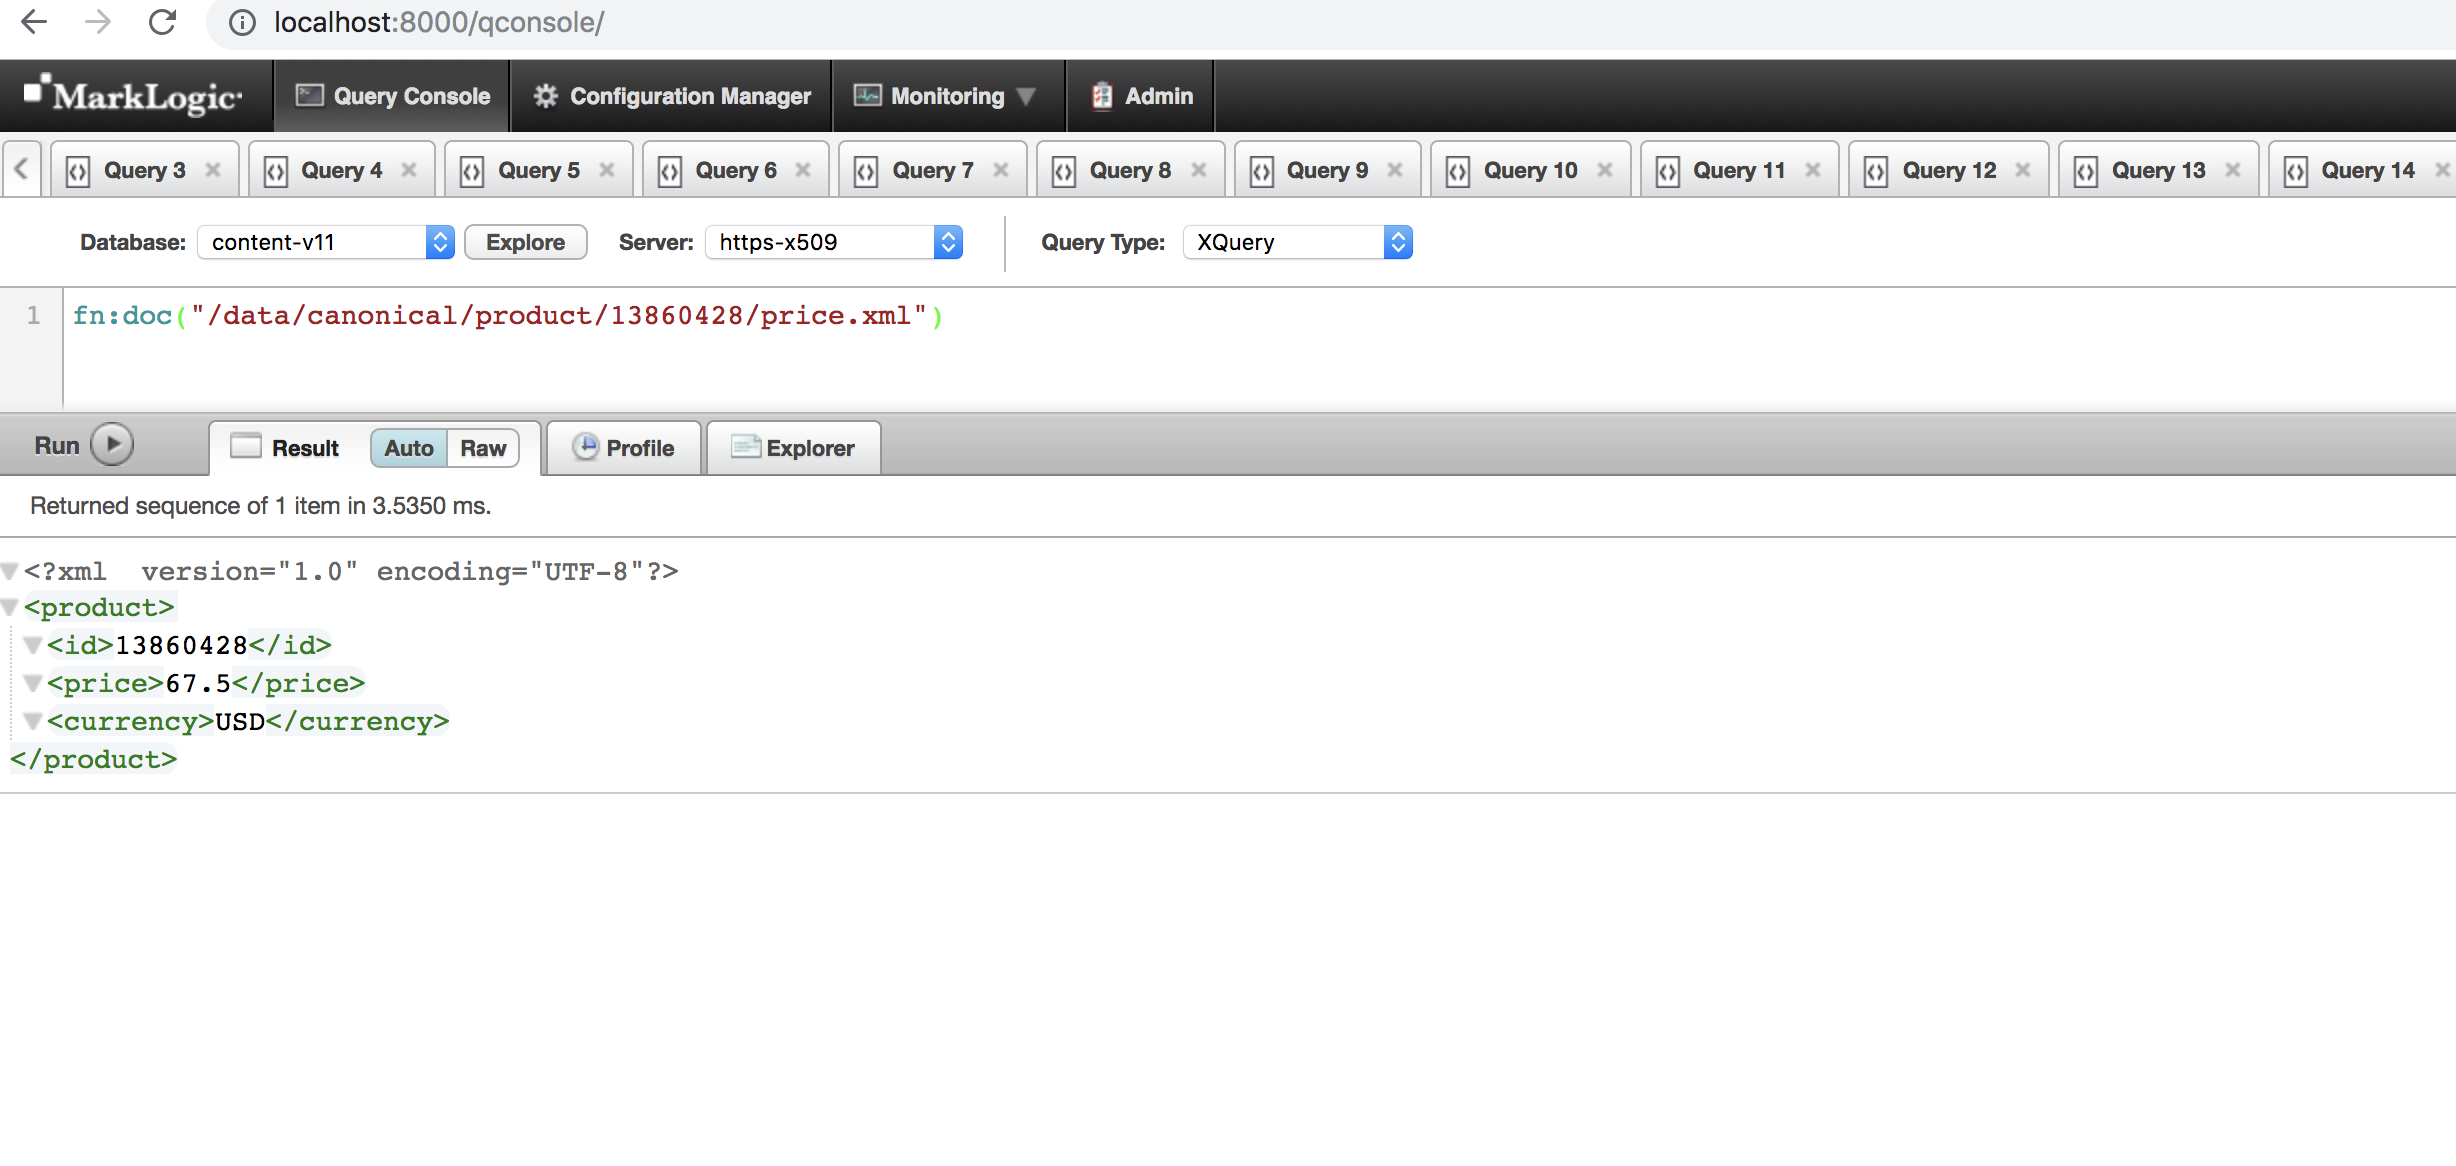This screenshot has height=1166, width=2456.
Task: Click the Run play button icon
Action: [112, 445]
